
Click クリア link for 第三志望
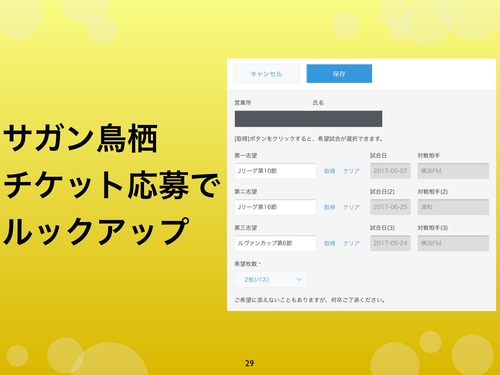click(351, 243)
